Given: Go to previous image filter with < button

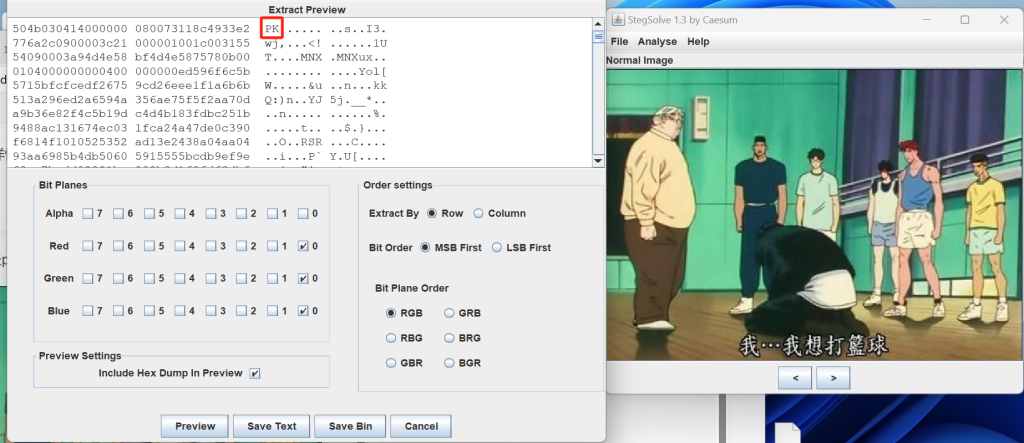Looking at the screenshot, I should click(795, 378).
